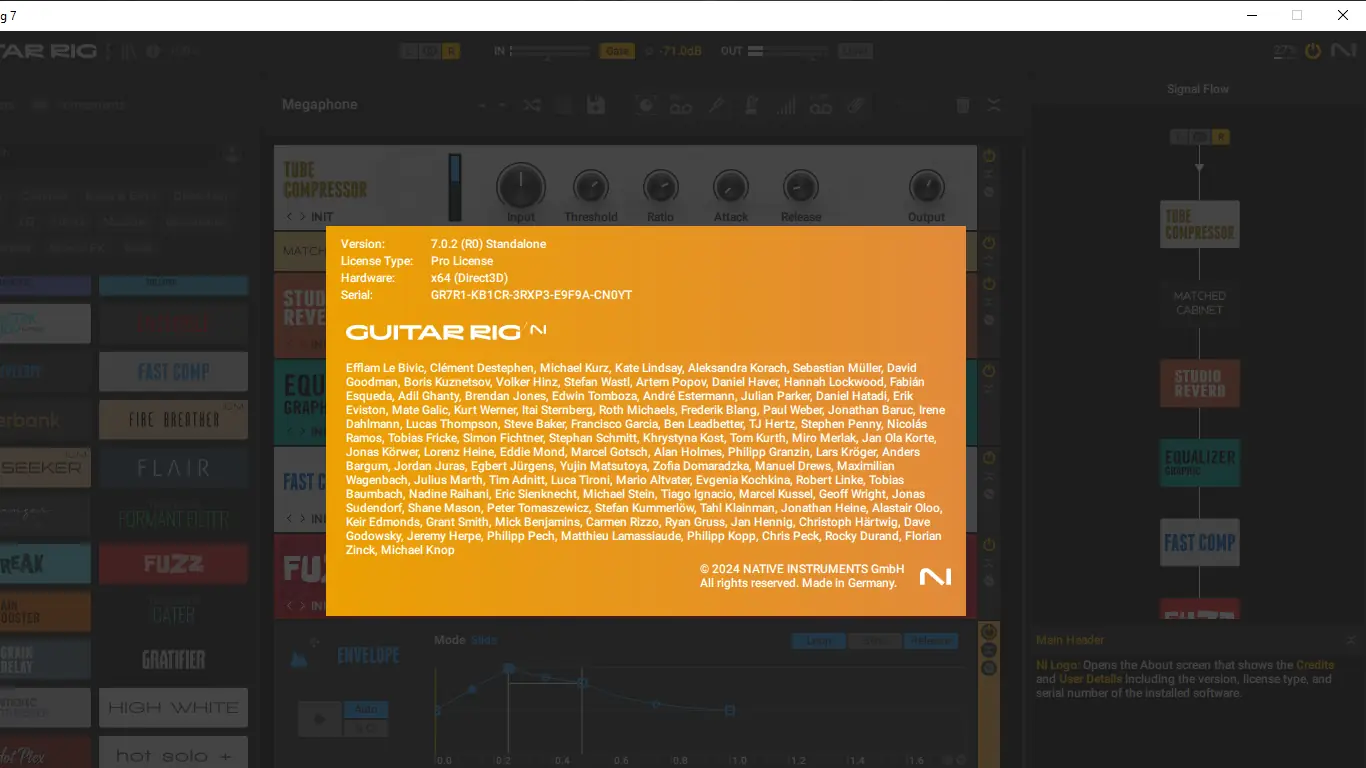Click the info icon in the header

(x=153, y=51)
